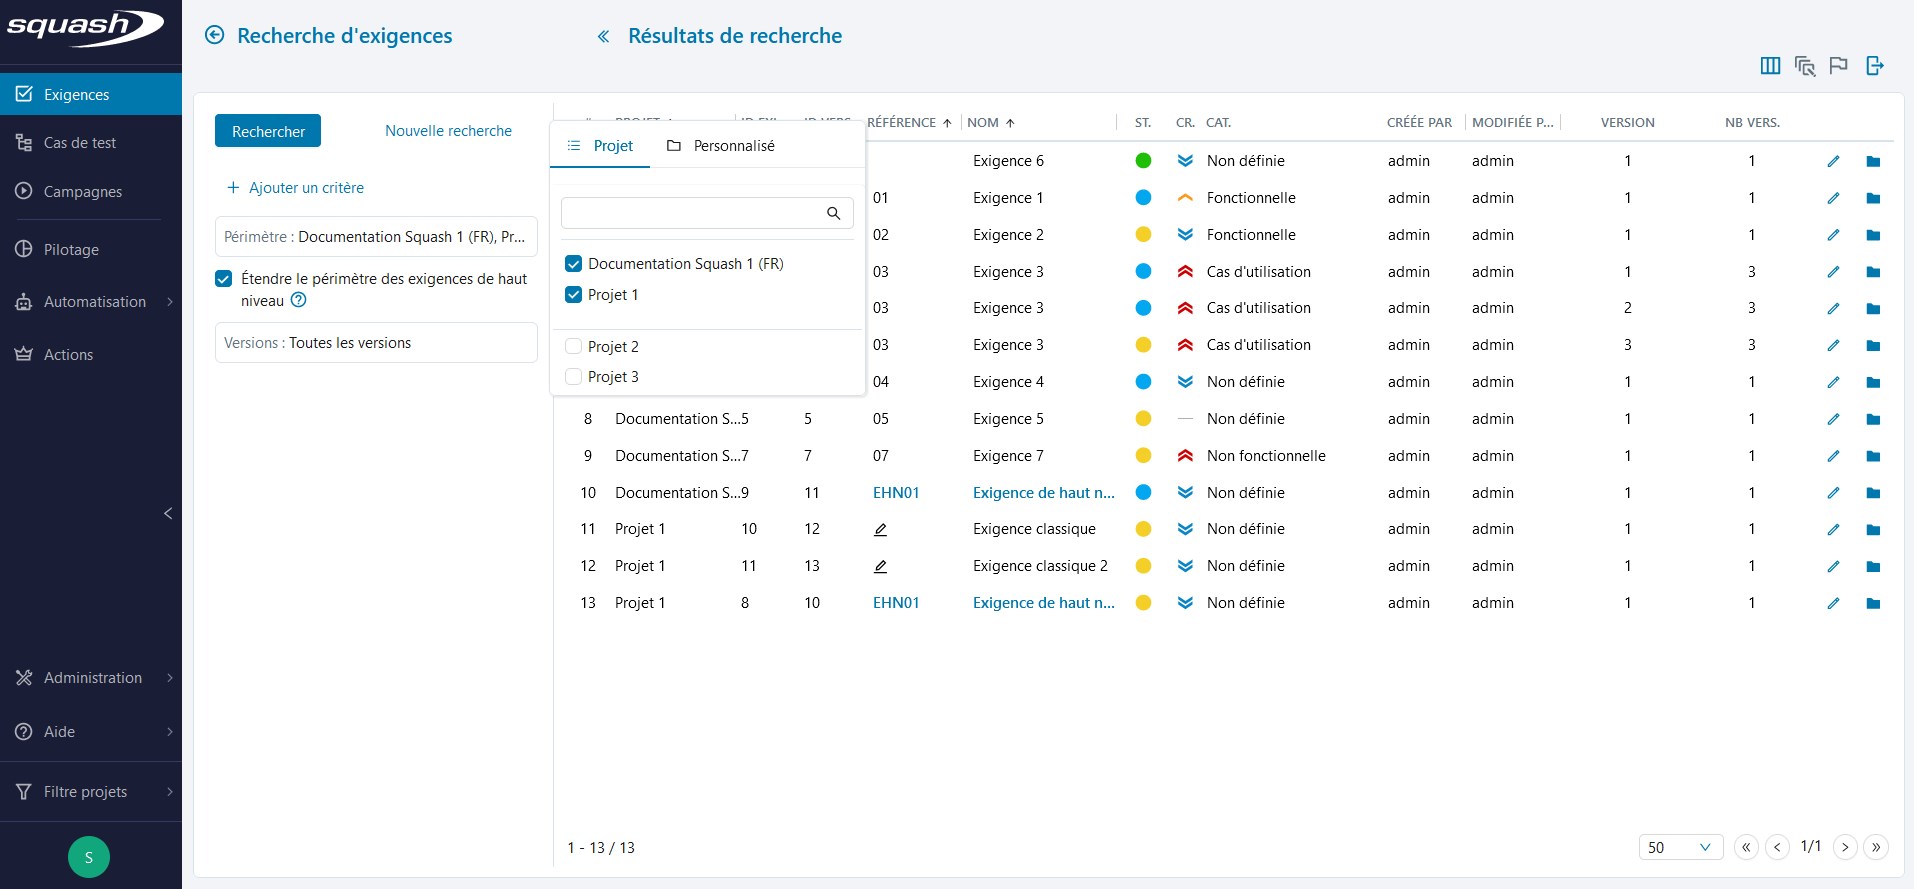This screenshot has height=889, width=1914.
Task: Open the page size dropdown showing 50
Action: tap(1680, 847)
